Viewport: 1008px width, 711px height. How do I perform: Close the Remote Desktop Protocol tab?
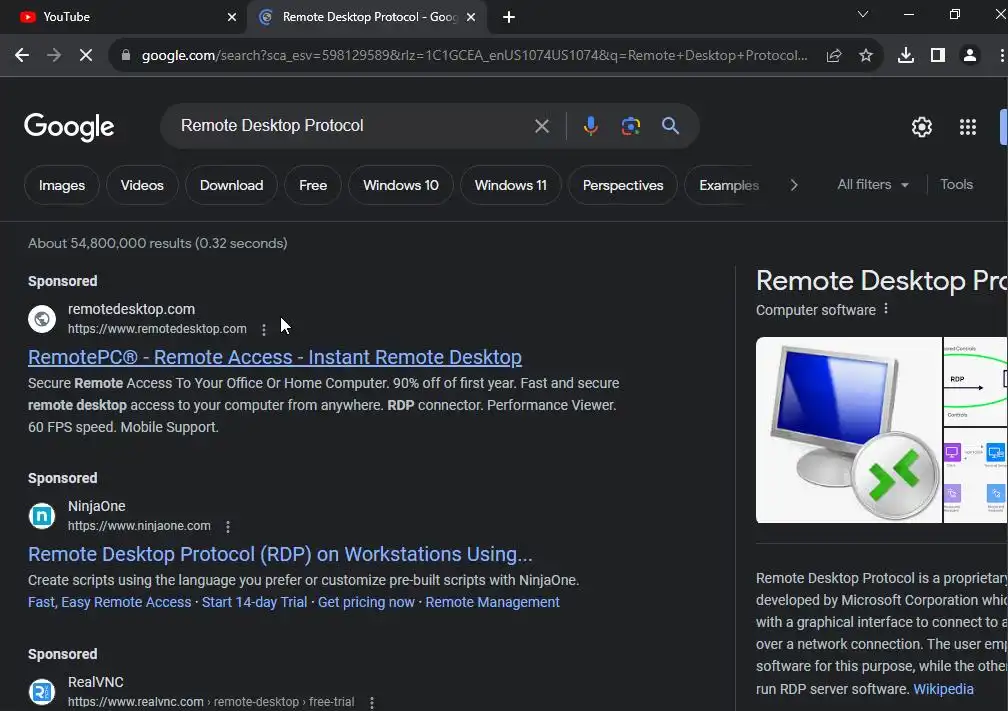click(x=471, y=17)
